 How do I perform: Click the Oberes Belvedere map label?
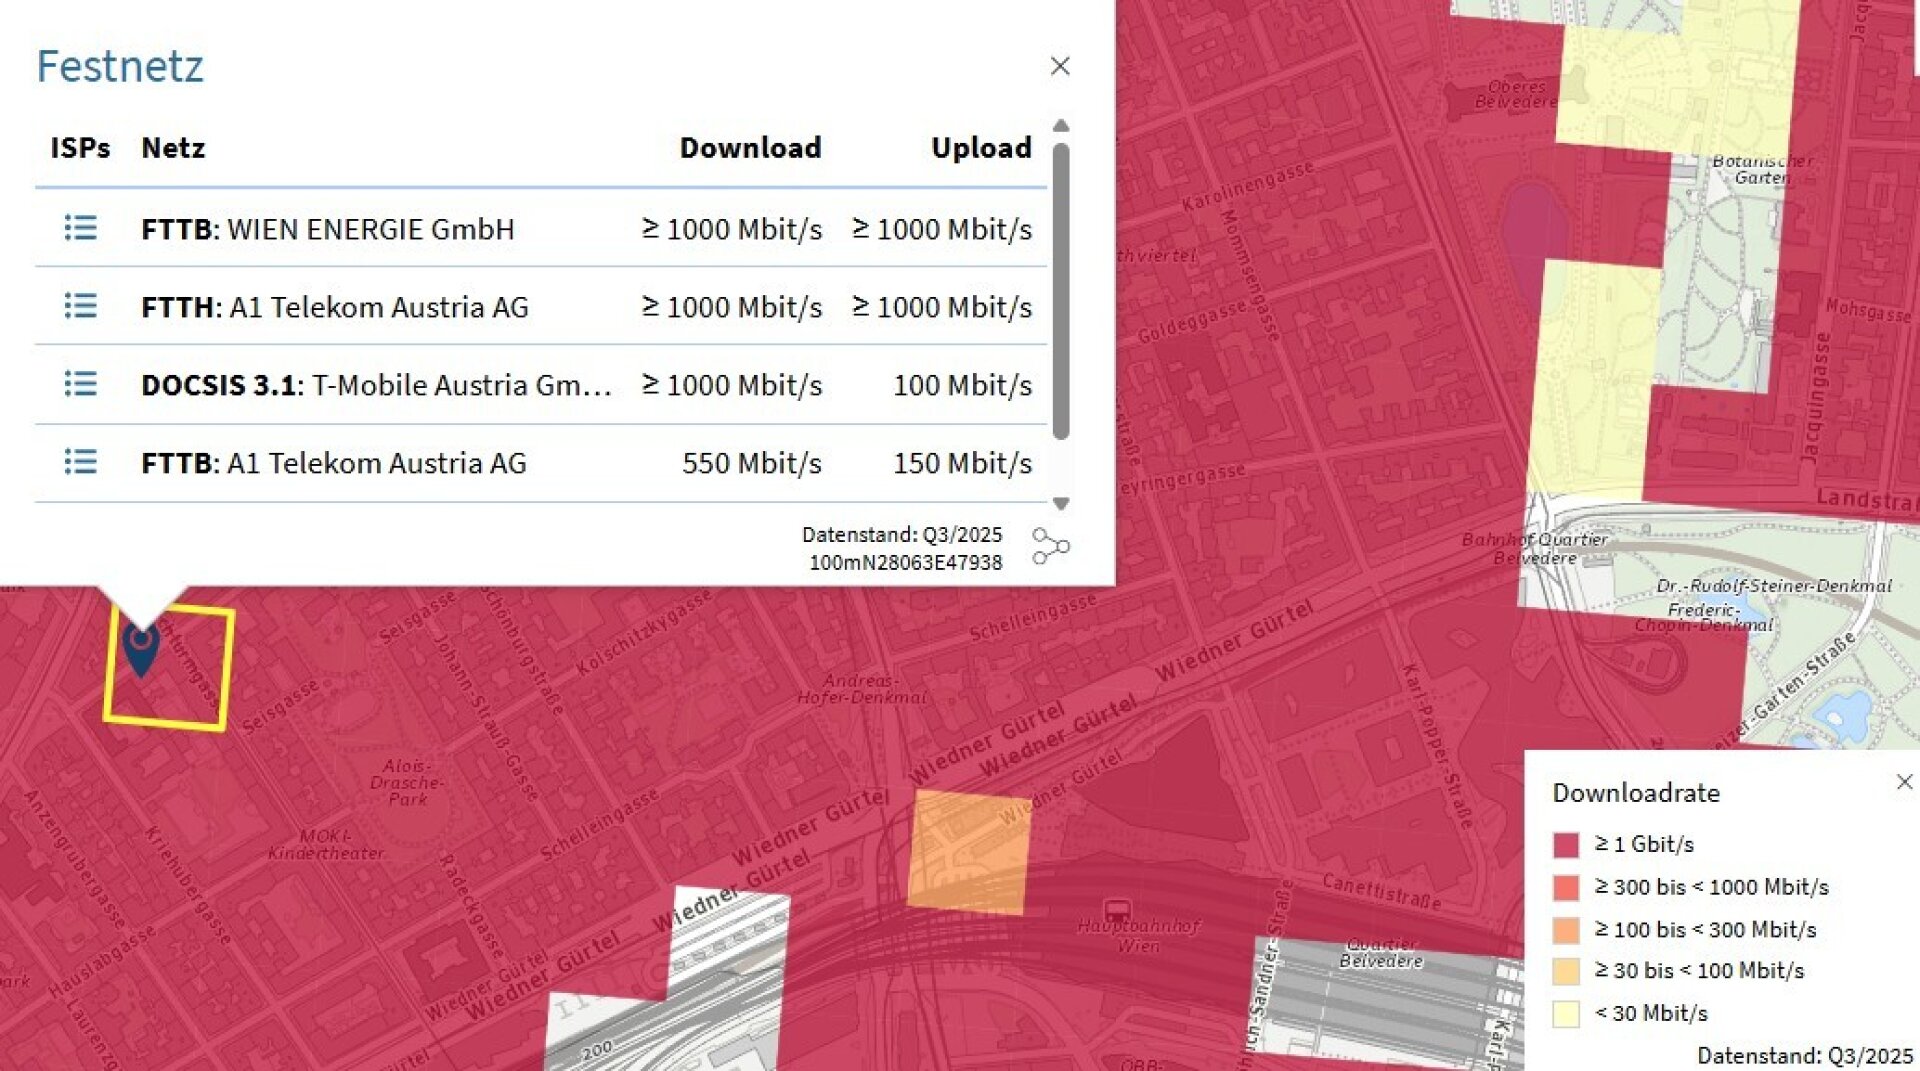pyautogui.click(x=1516, y=94)
